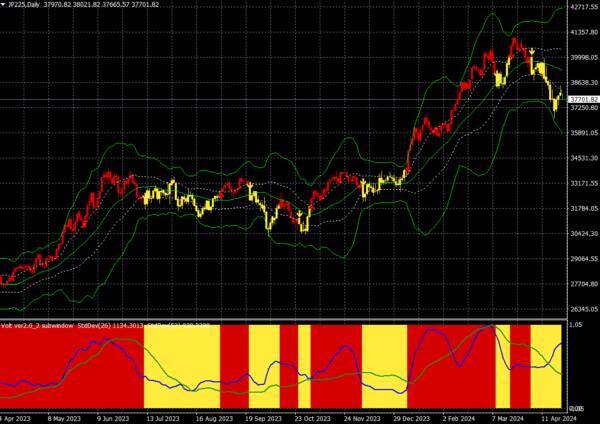Click the 13 Jul 2023 date label
600x424 pixels.
tap(163, 419)
